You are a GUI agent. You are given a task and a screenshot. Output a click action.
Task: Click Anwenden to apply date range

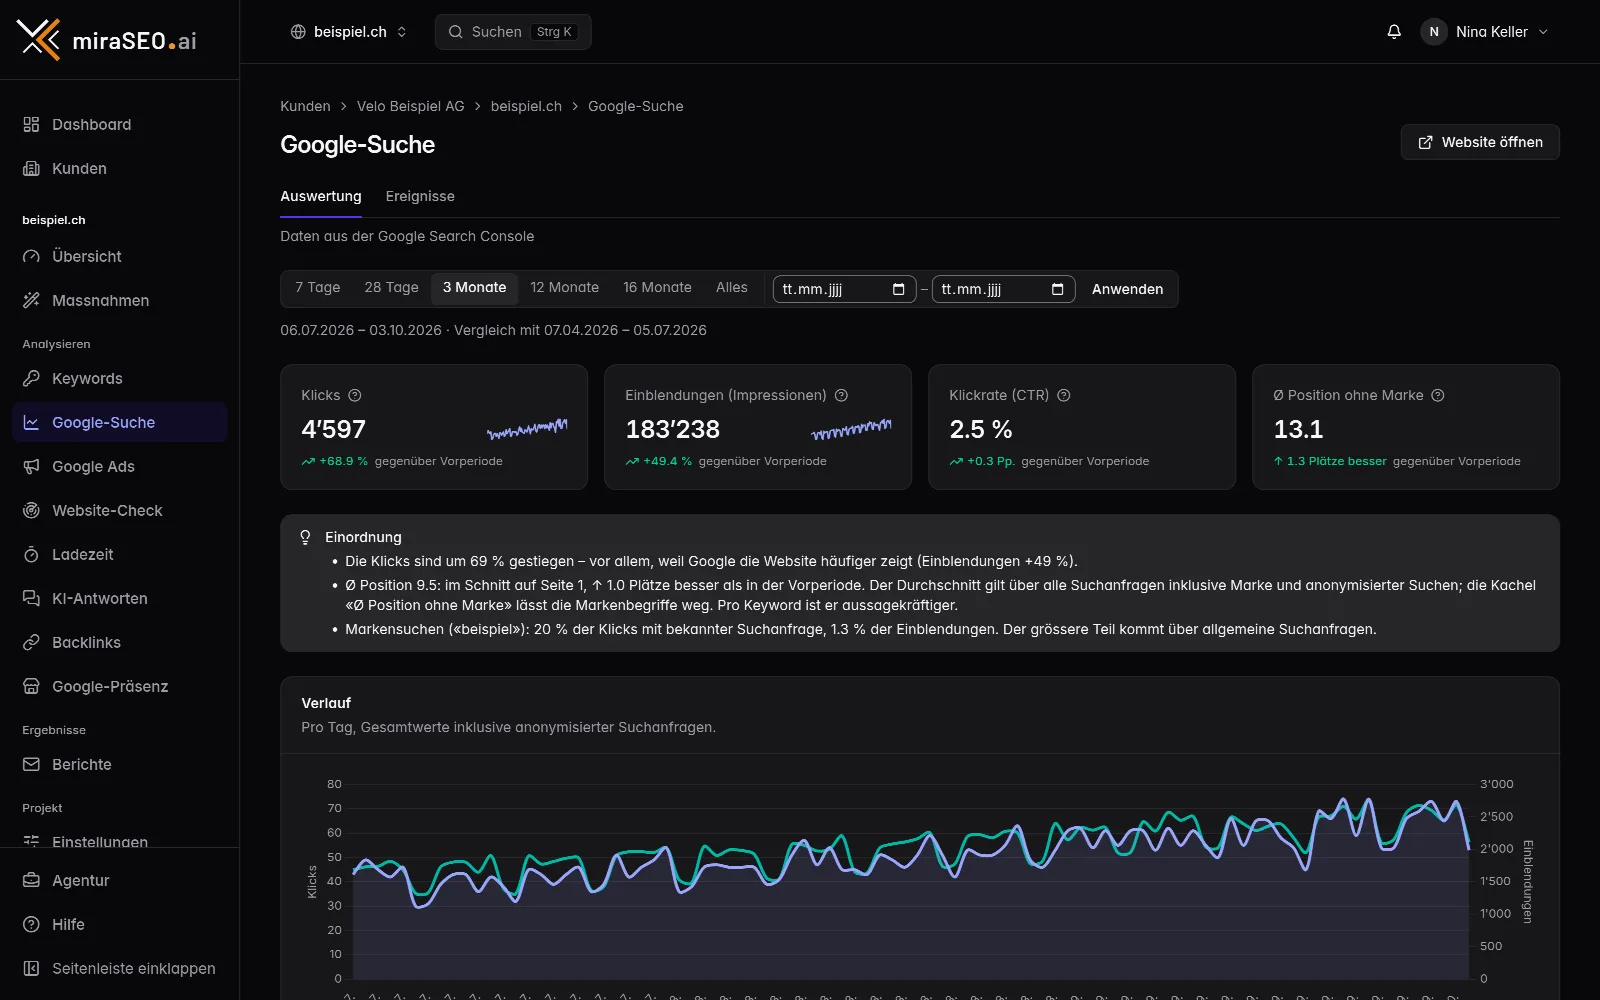point(1127,289)
